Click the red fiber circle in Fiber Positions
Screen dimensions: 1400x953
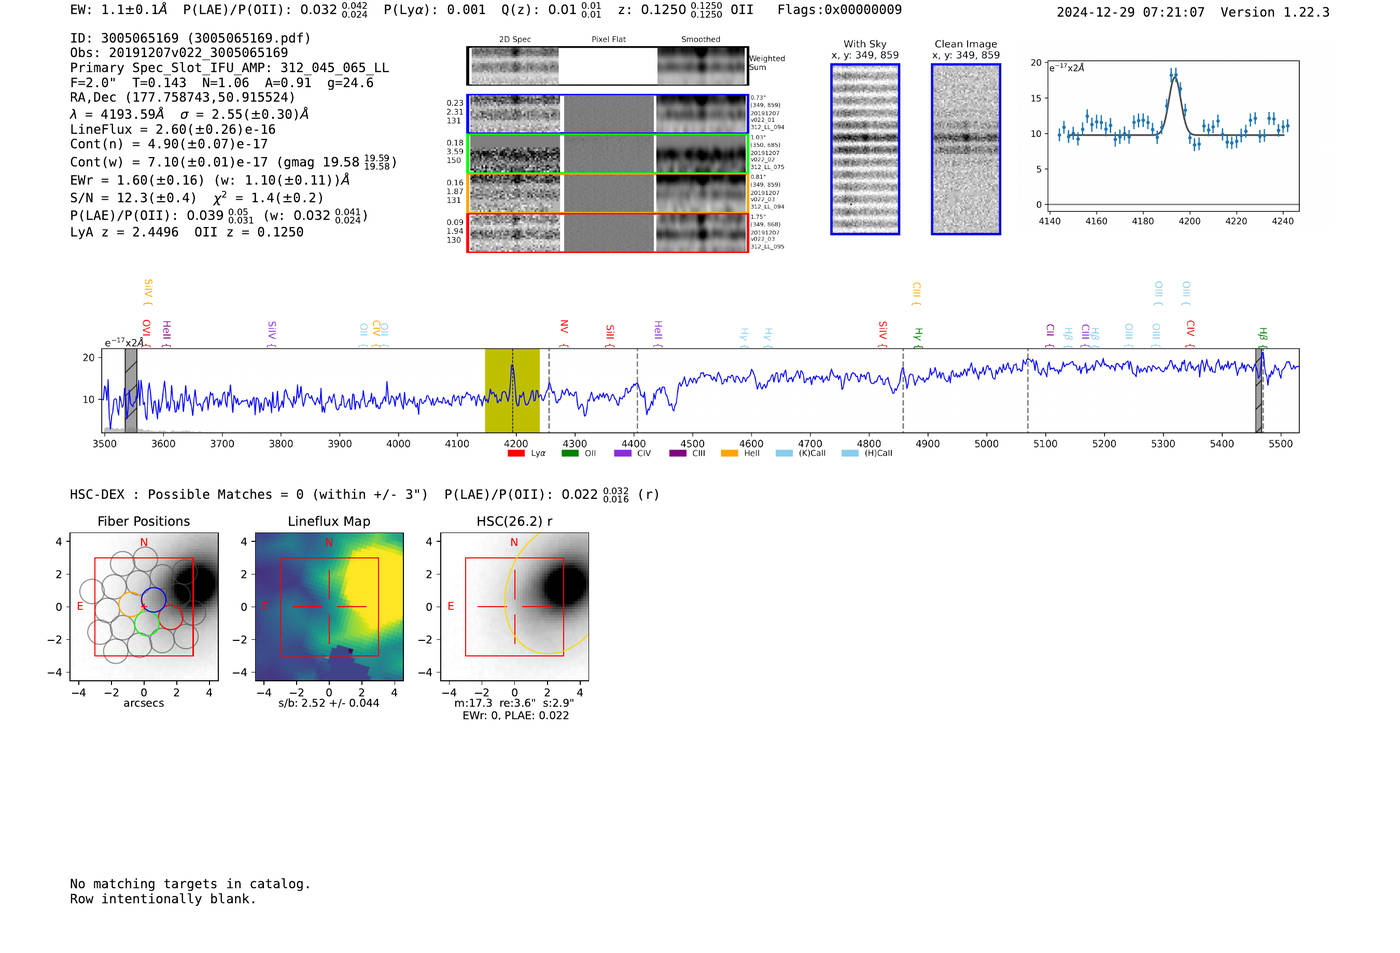[171, 616]
